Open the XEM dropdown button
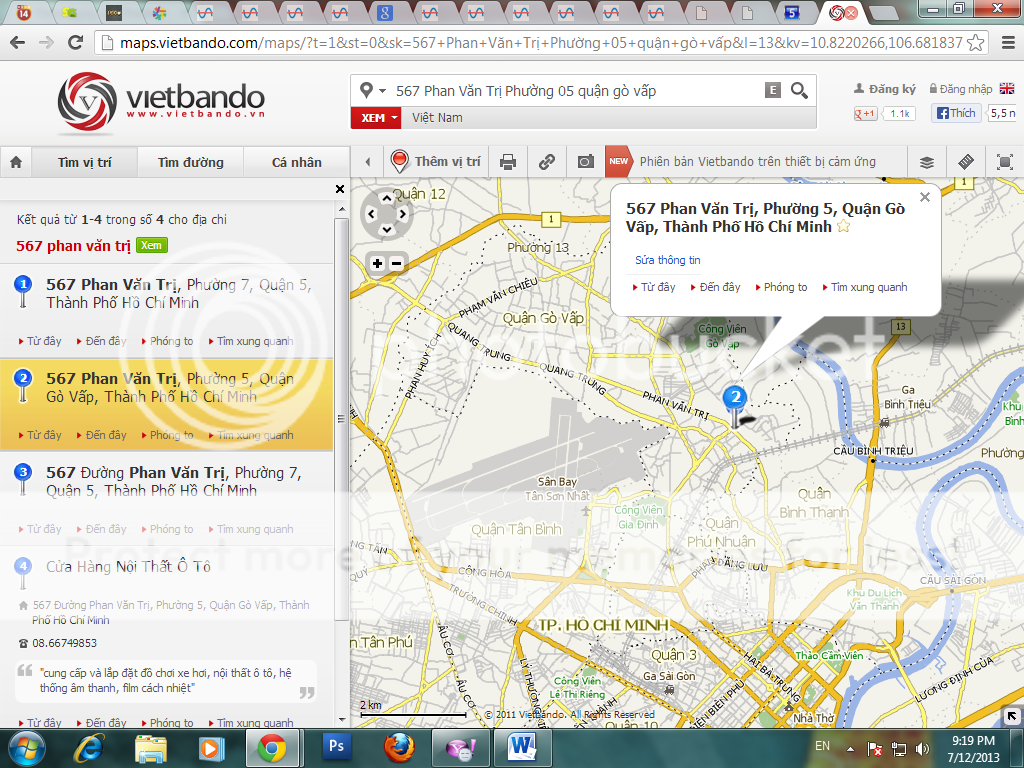The height and width of the screenshot is (768, 1024). [376, 118]
